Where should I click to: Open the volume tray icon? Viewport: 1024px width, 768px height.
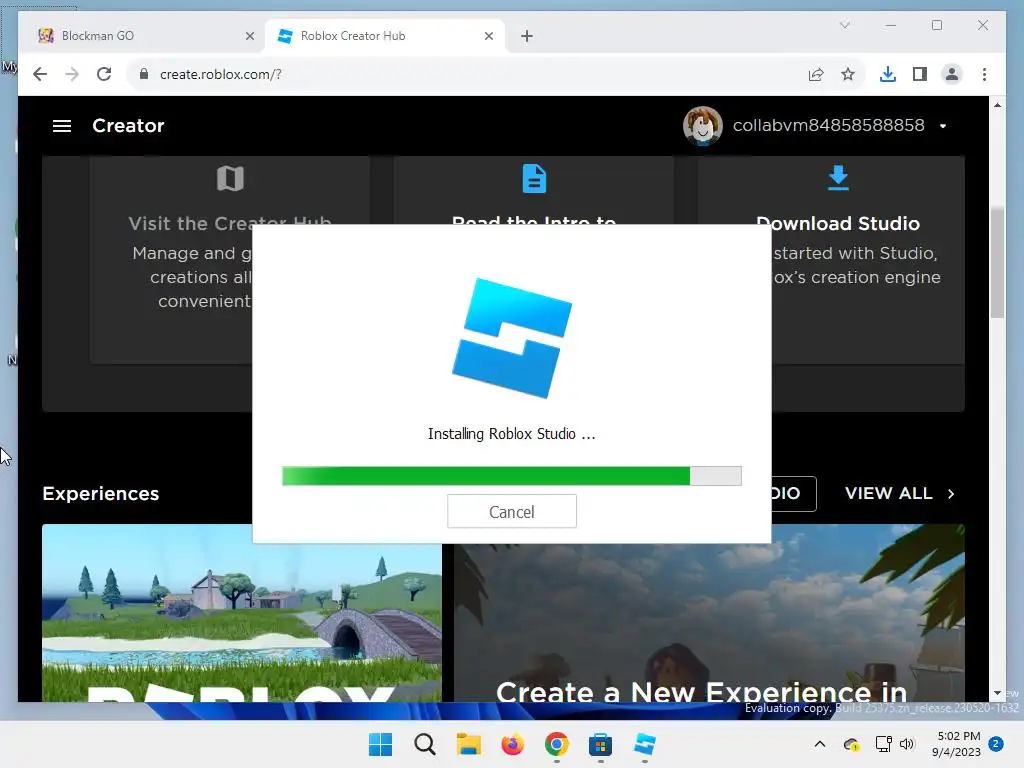click(906, 744)
